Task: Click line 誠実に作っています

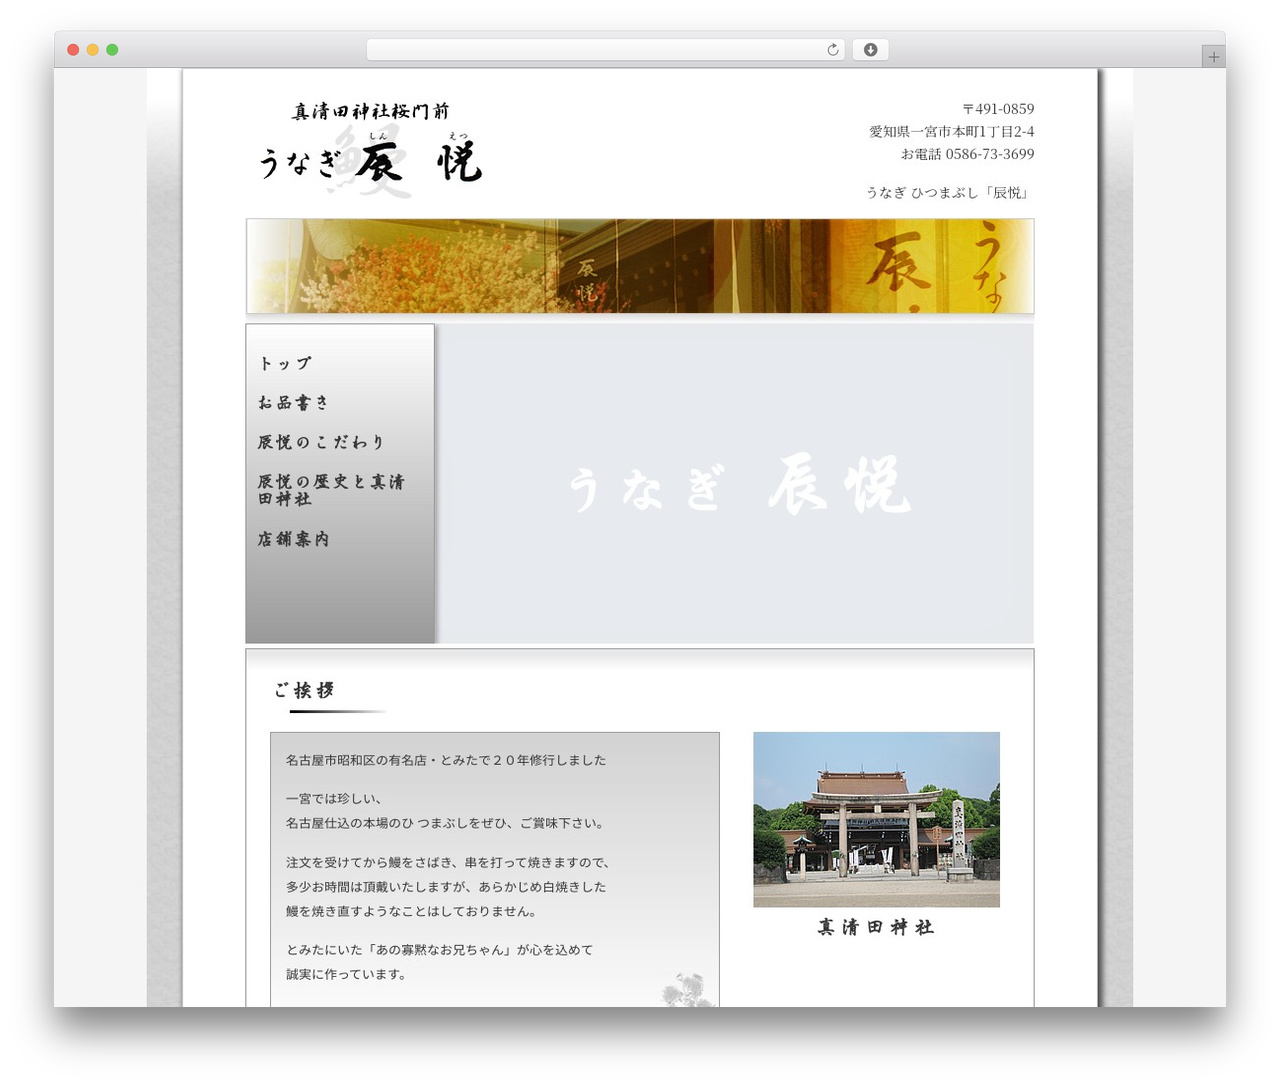Action: pyautogui.click(x=346, y=974)
